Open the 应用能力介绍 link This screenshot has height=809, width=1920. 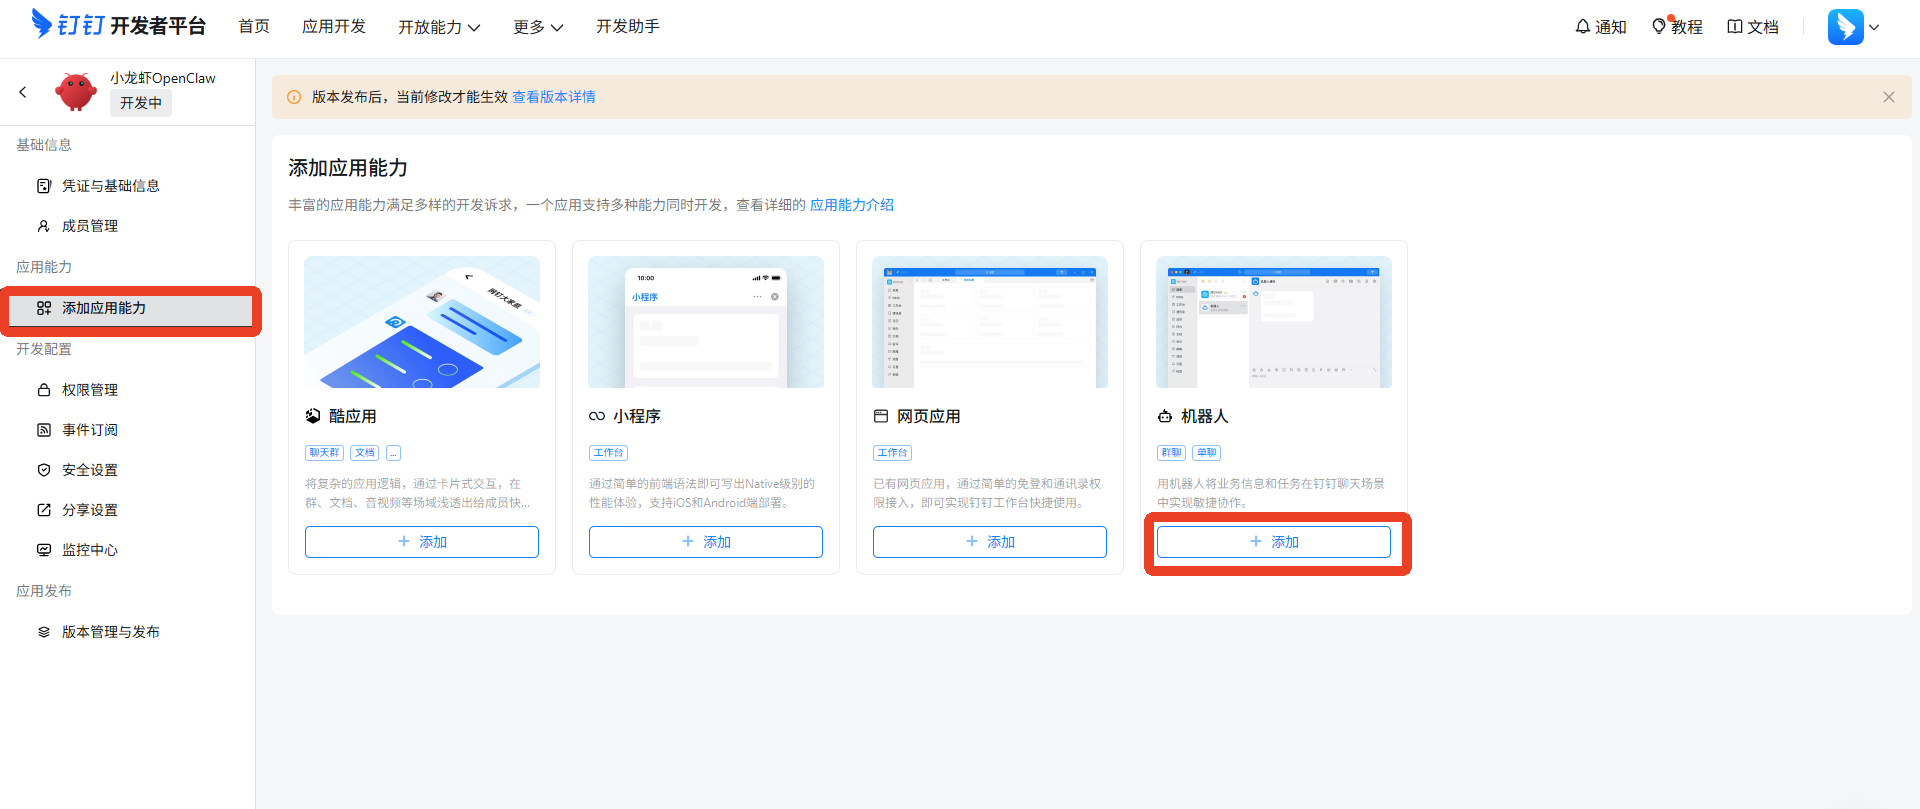pyautogui.click(x=851, y=205)
